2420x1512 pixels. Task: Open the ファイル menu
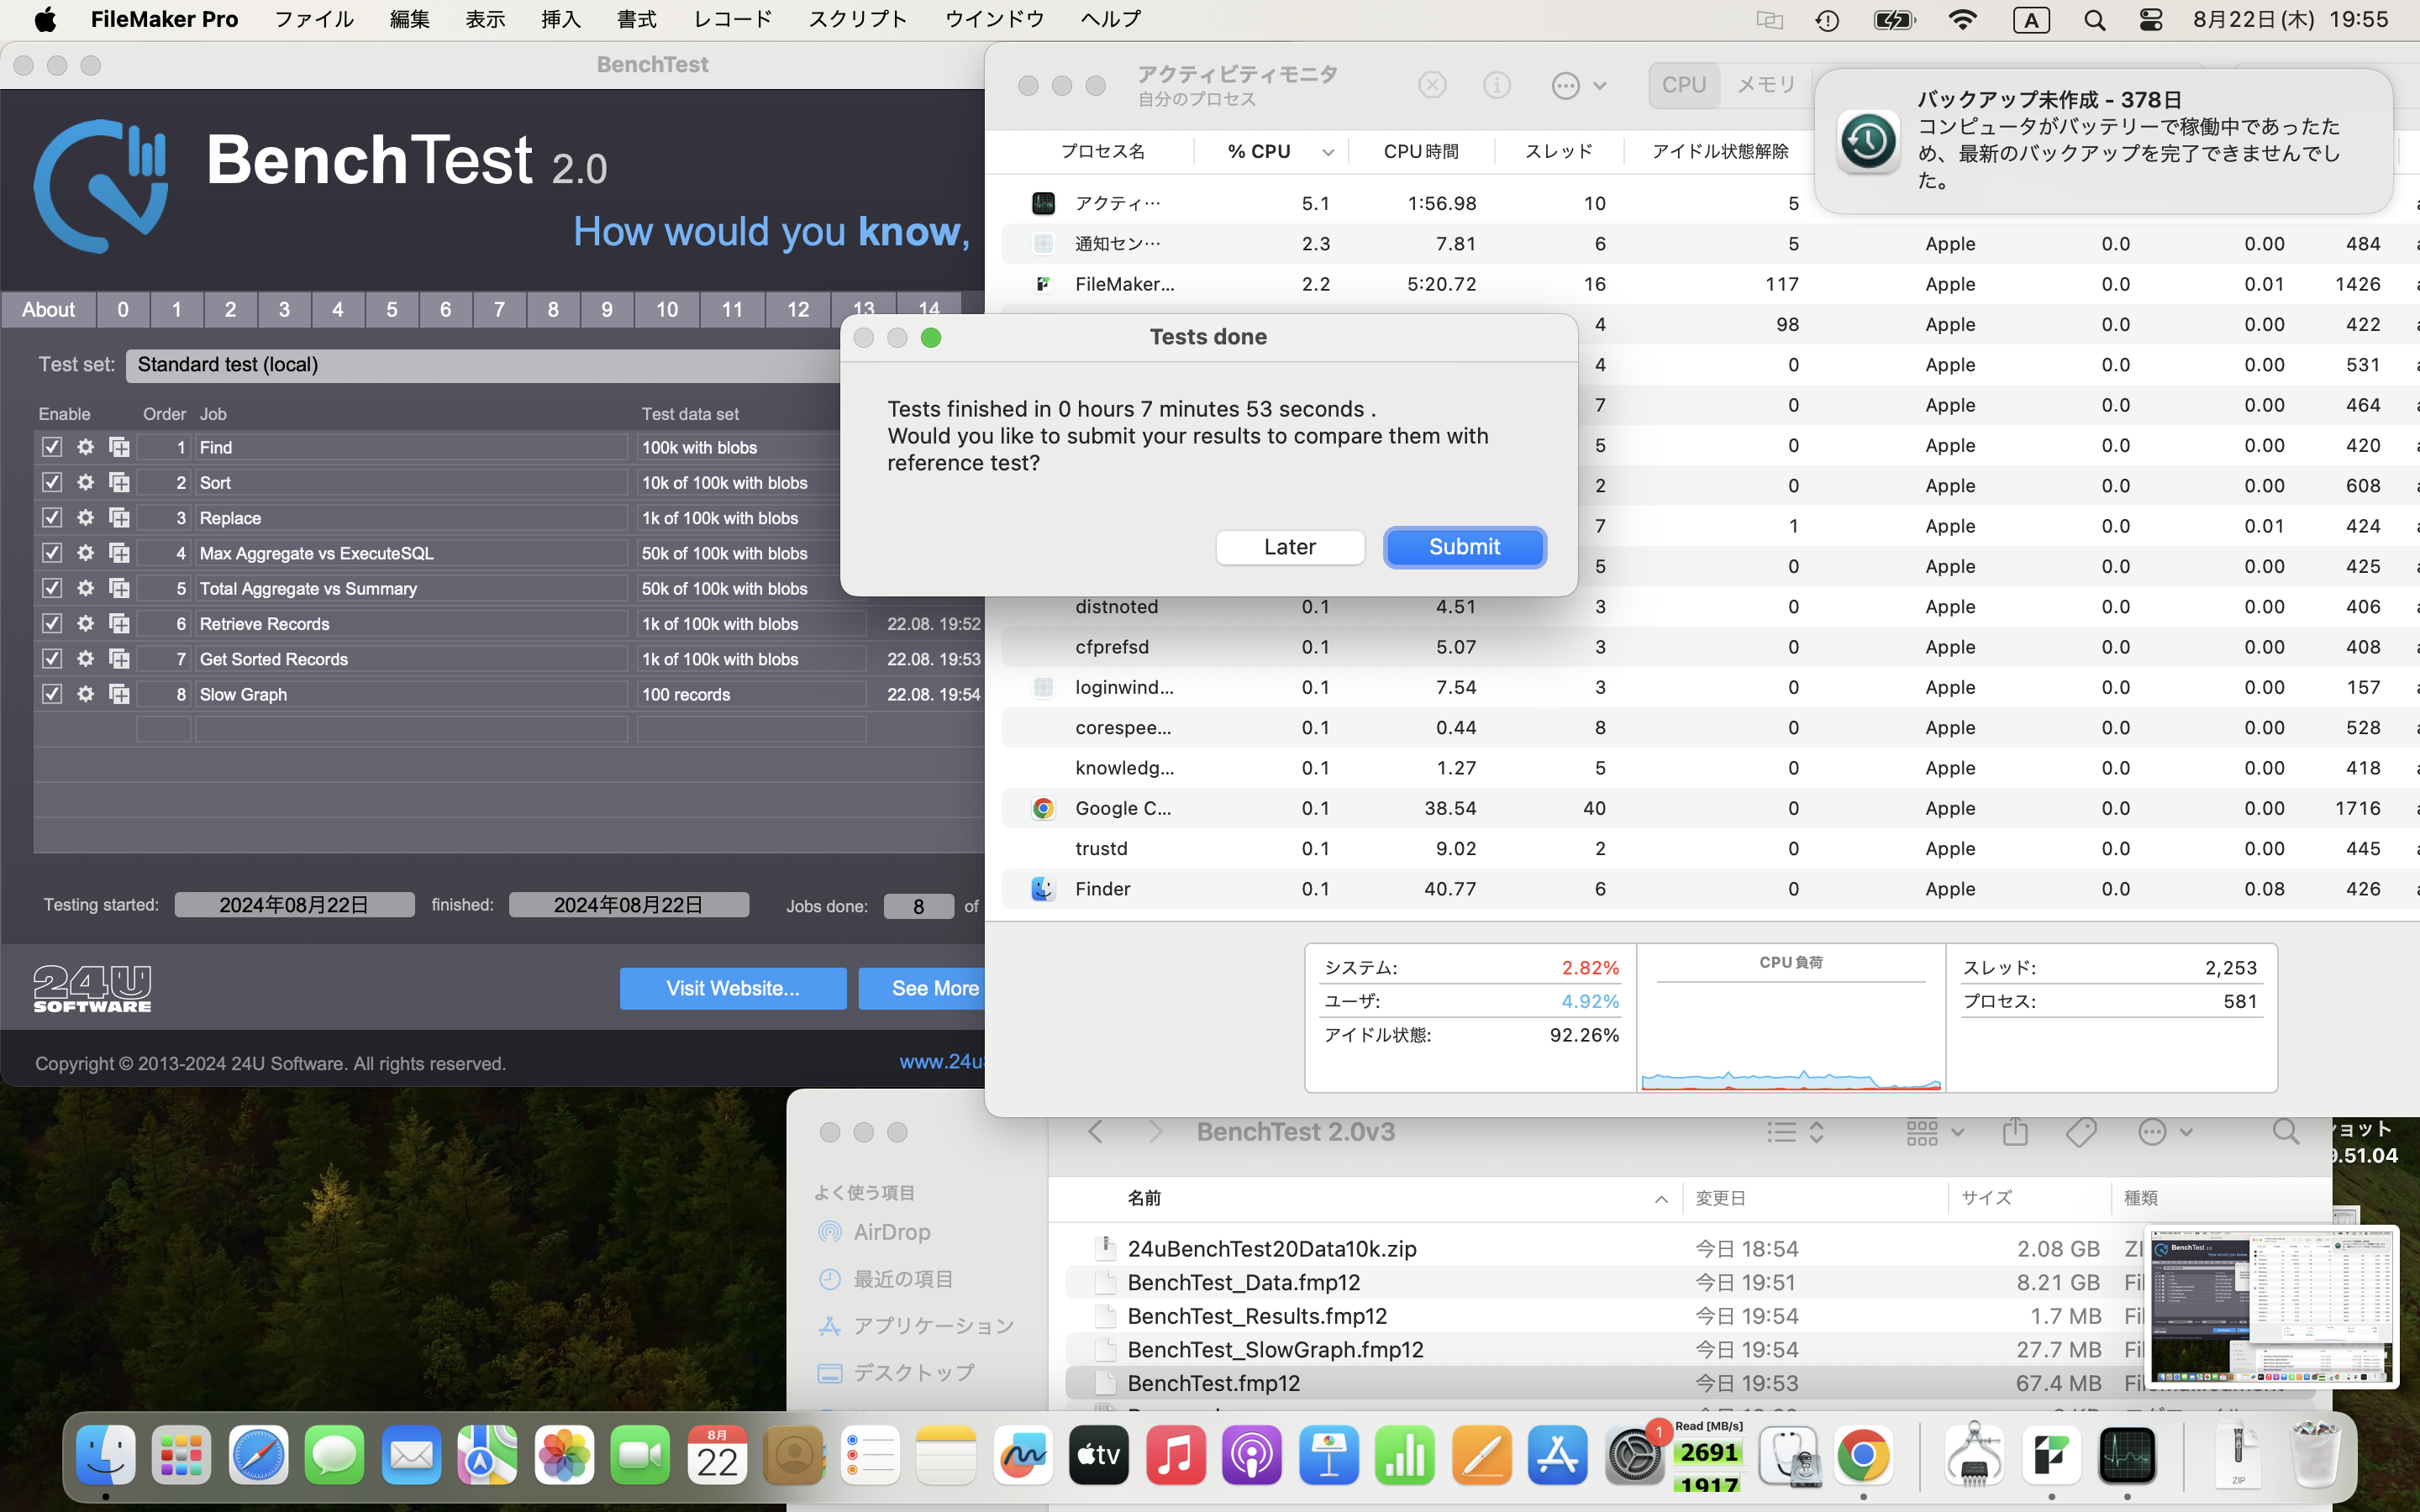coord(314,20)
